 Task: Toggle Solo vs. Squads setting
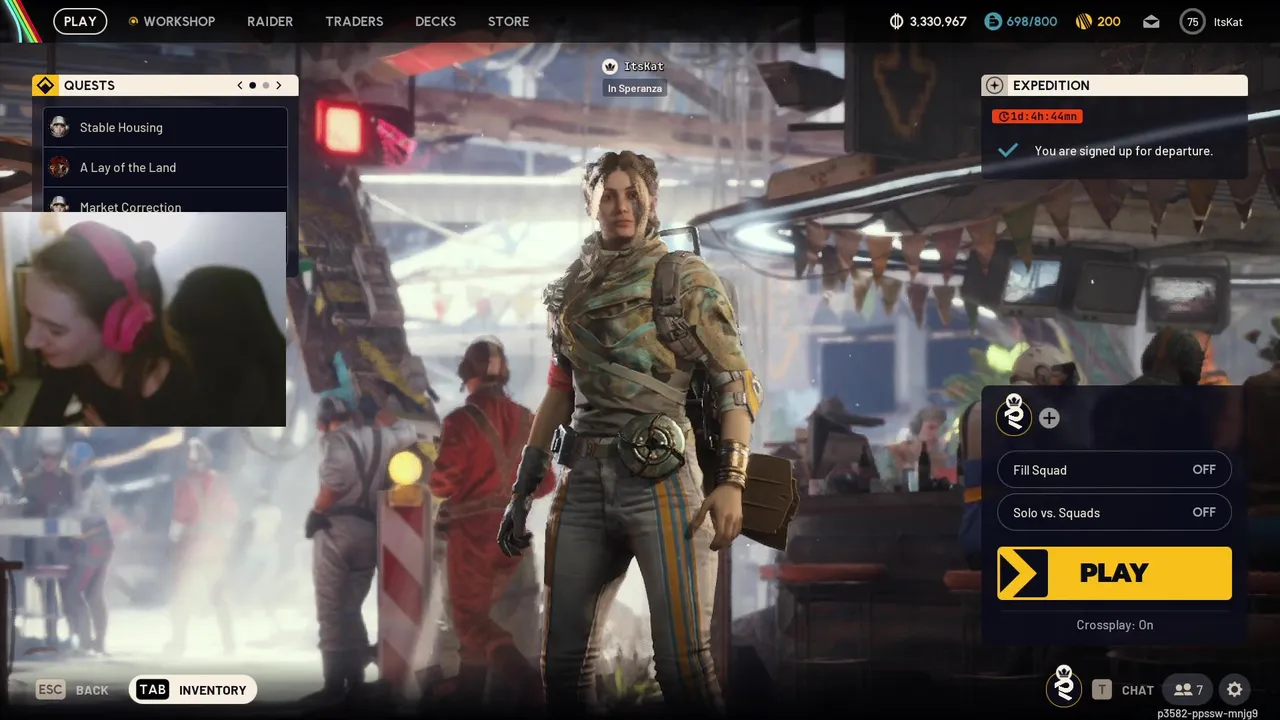pyautogui.click(x=1114, y=512)
